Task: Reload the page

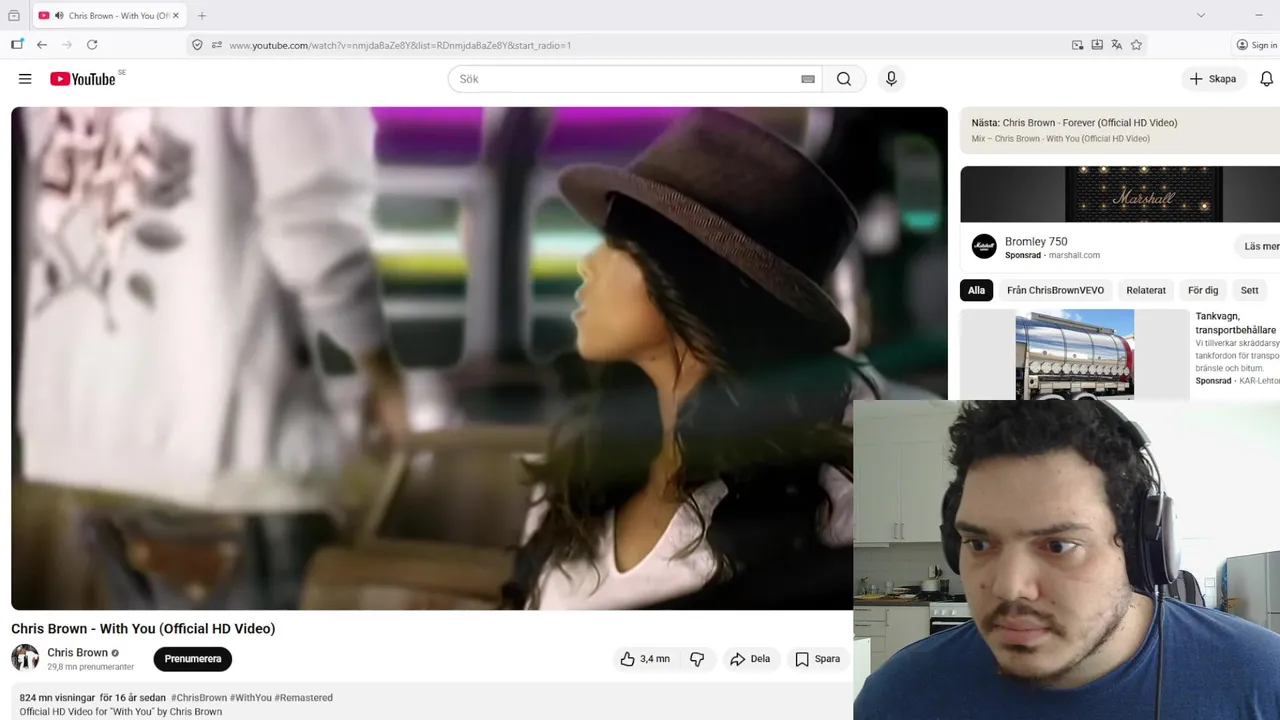Action: click(92, 45)
